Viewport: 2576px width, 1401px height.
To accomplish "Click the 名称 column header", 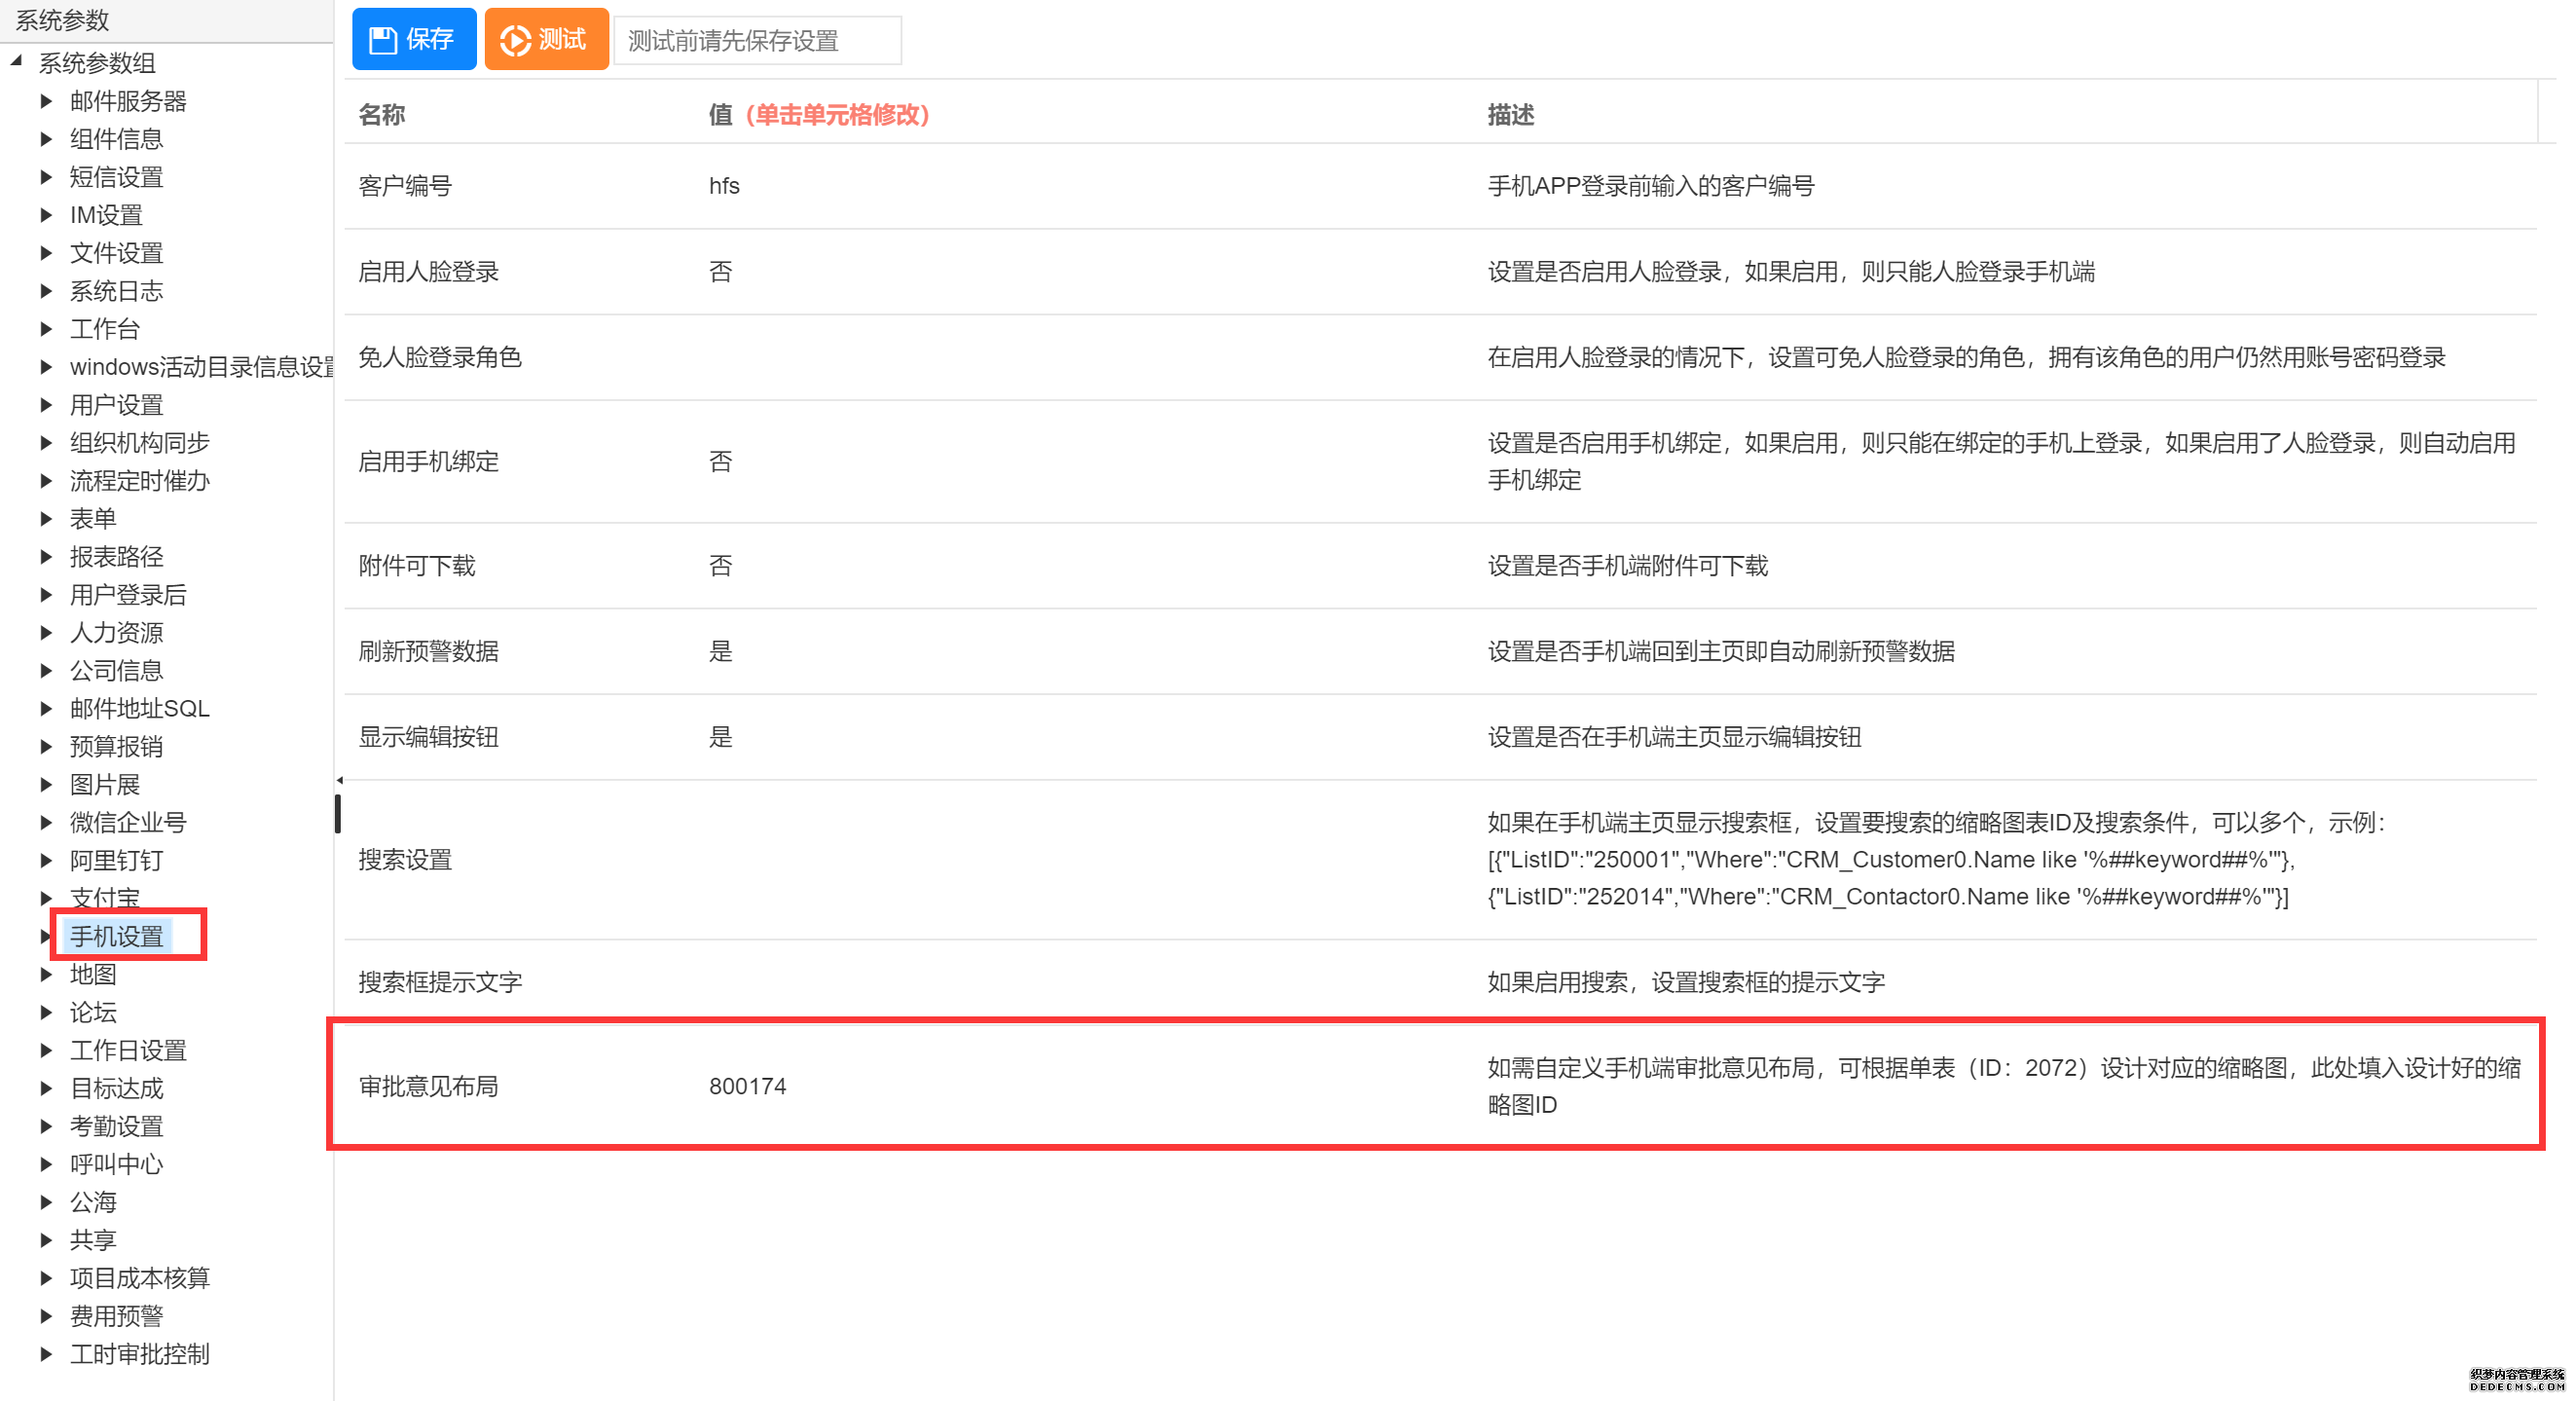I will [x=382, y=115].
